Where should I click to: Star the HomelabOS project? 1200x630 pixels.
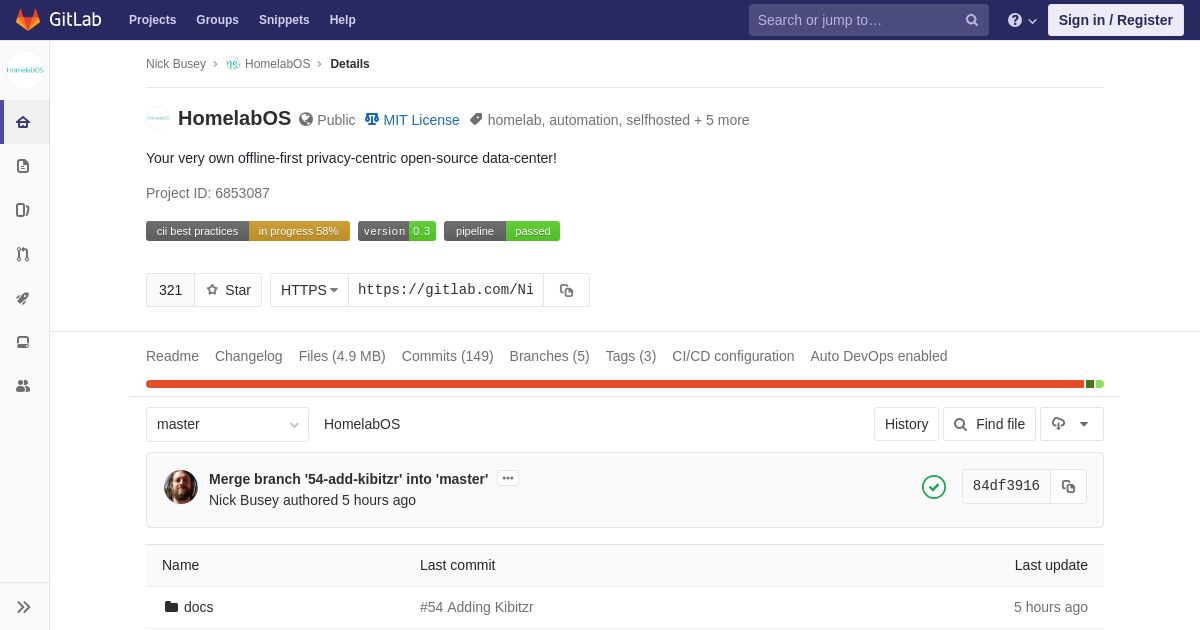pos(228,290)
